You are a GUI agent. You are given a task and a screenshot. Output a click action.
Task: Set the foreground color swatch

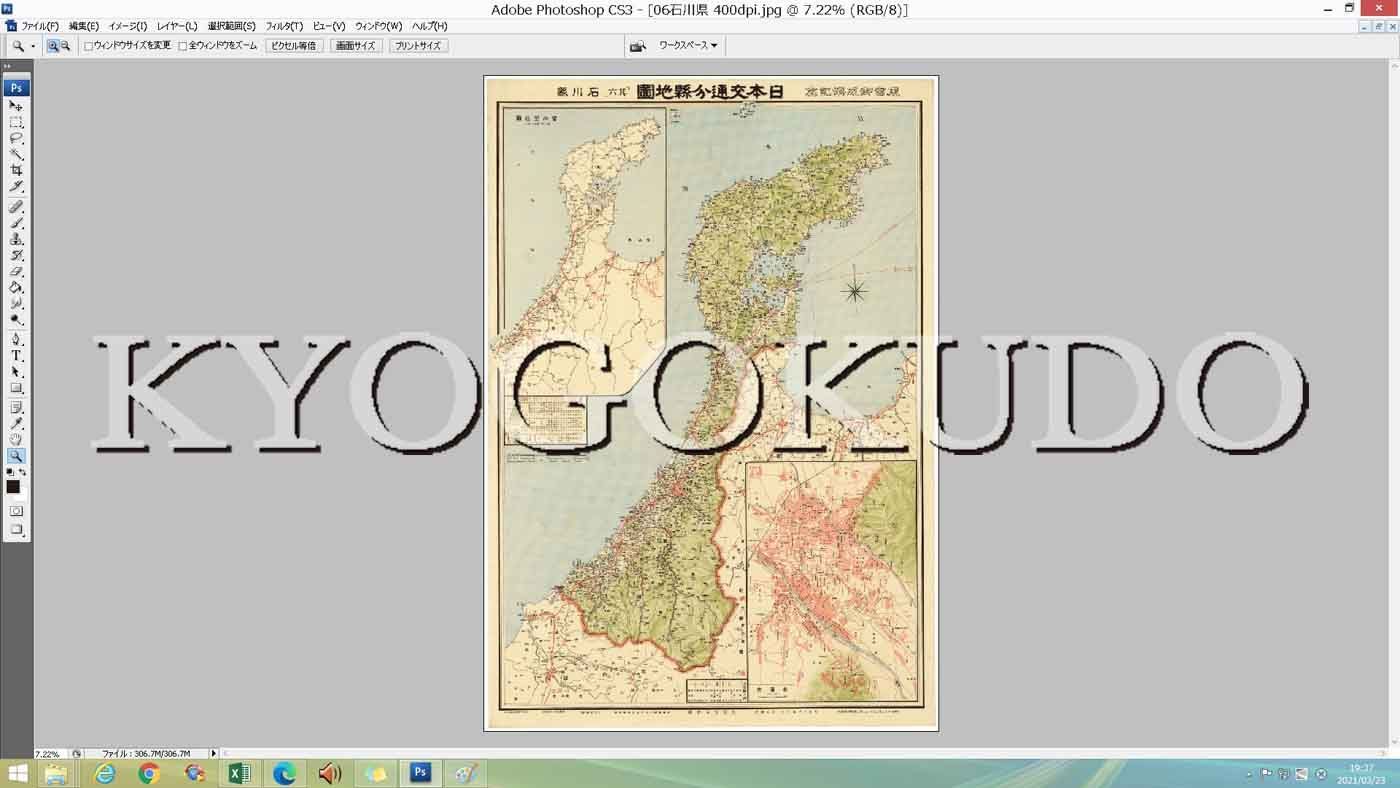pos(13,487)
